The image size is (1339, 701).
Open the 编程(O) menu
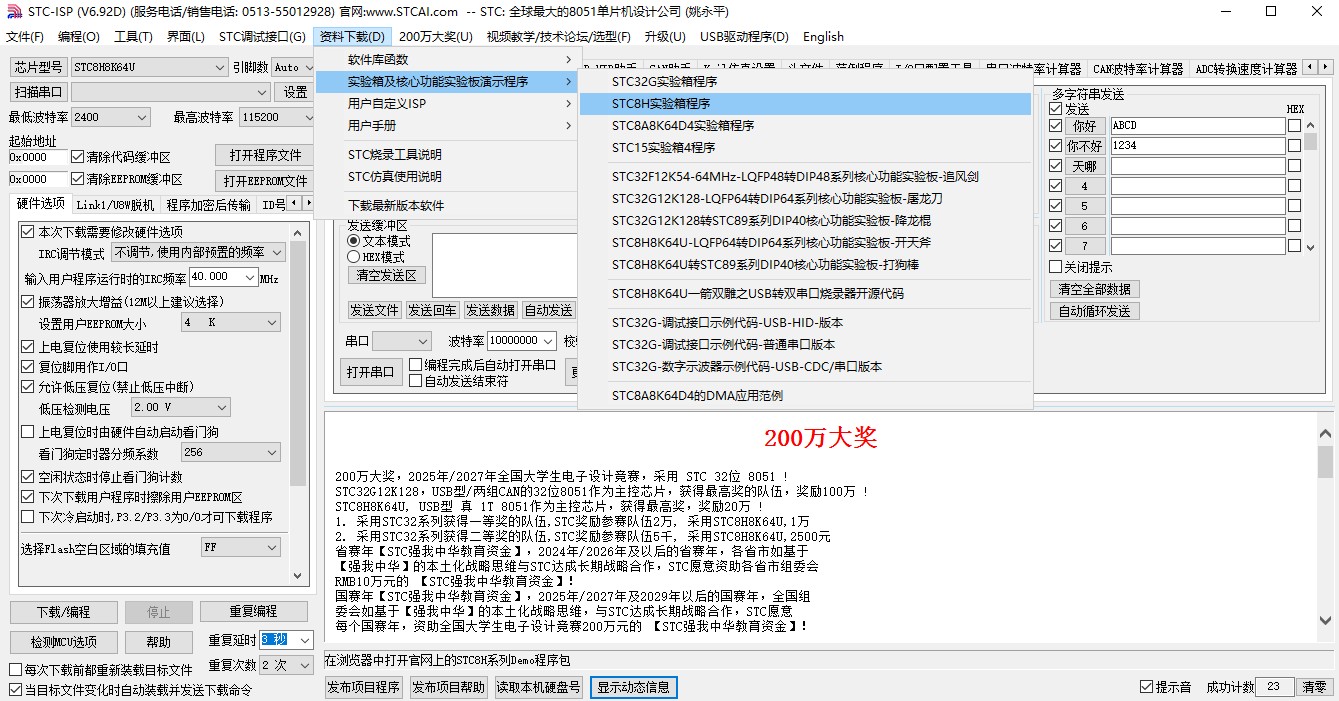pos(79,37)
